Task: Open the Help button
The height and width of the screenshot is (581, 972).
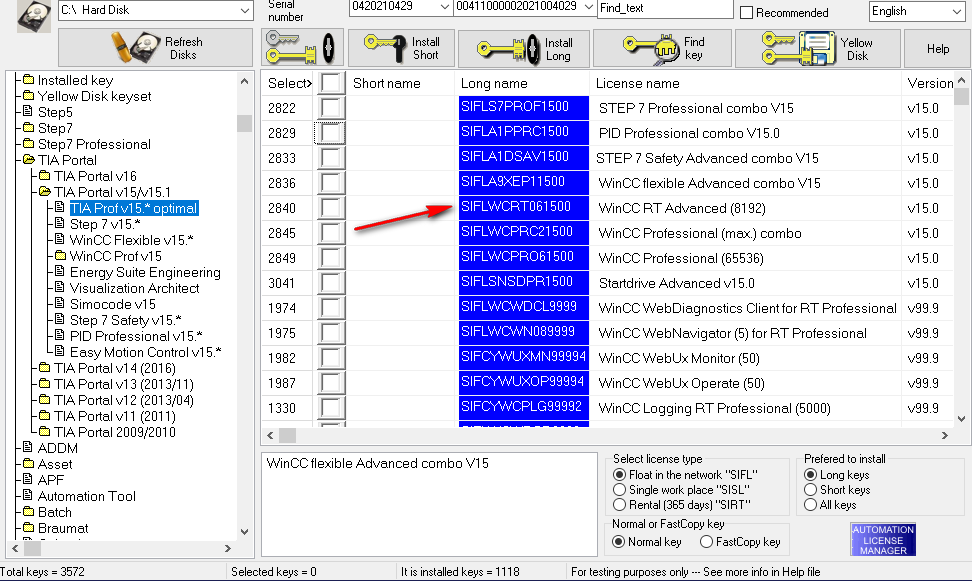Action: tap(937, 48)
